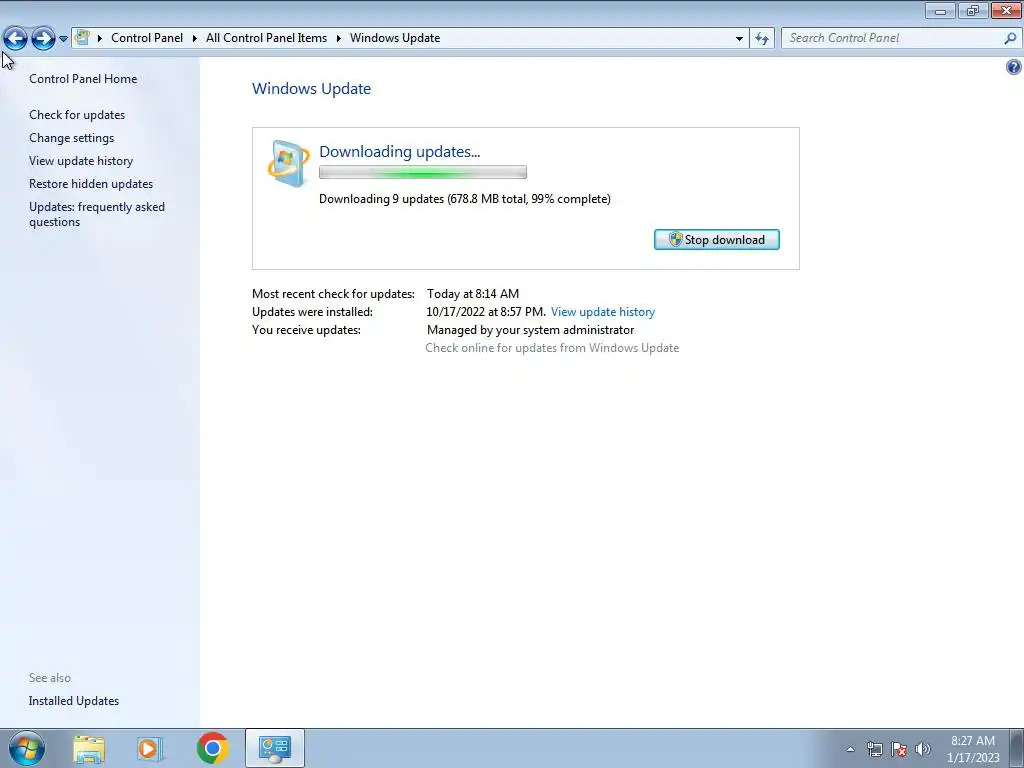Screen dimensions: 1024x768
Task: Click the shield icon on Stop download
Action: coord(675,240)
